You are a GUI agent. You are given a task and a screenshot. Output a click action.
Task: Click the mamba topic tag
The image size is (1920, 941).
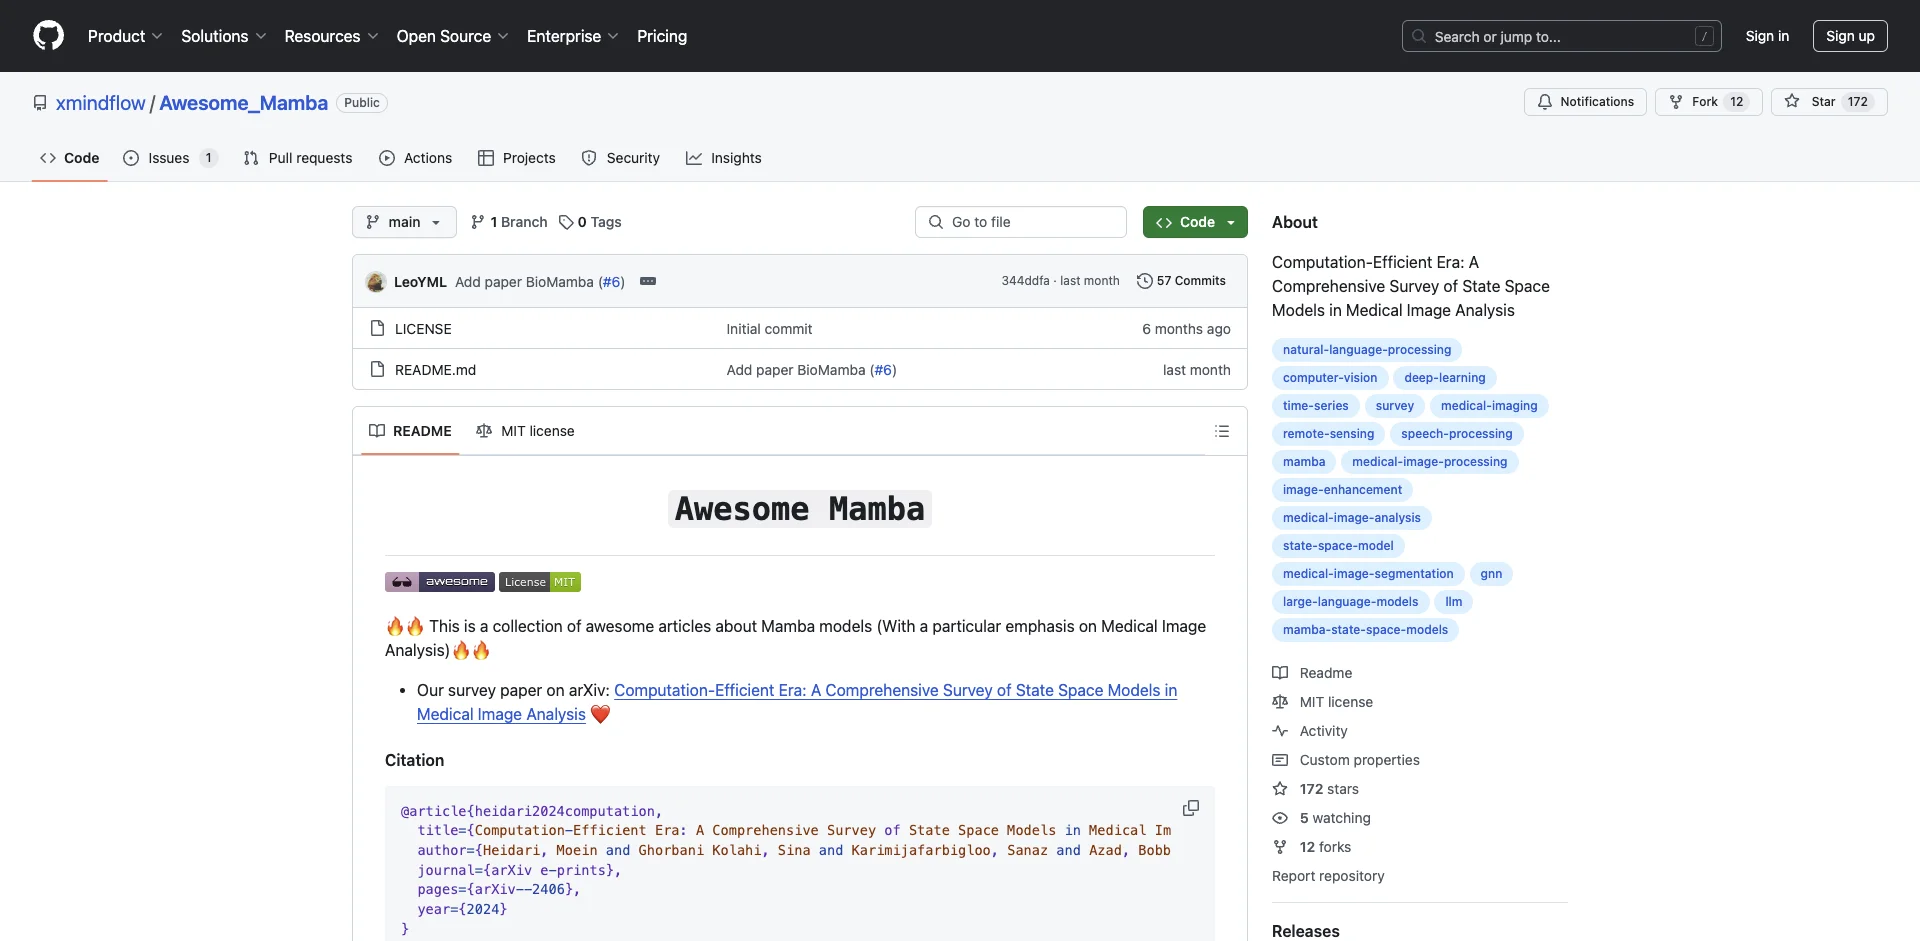tap(1304, 462)
